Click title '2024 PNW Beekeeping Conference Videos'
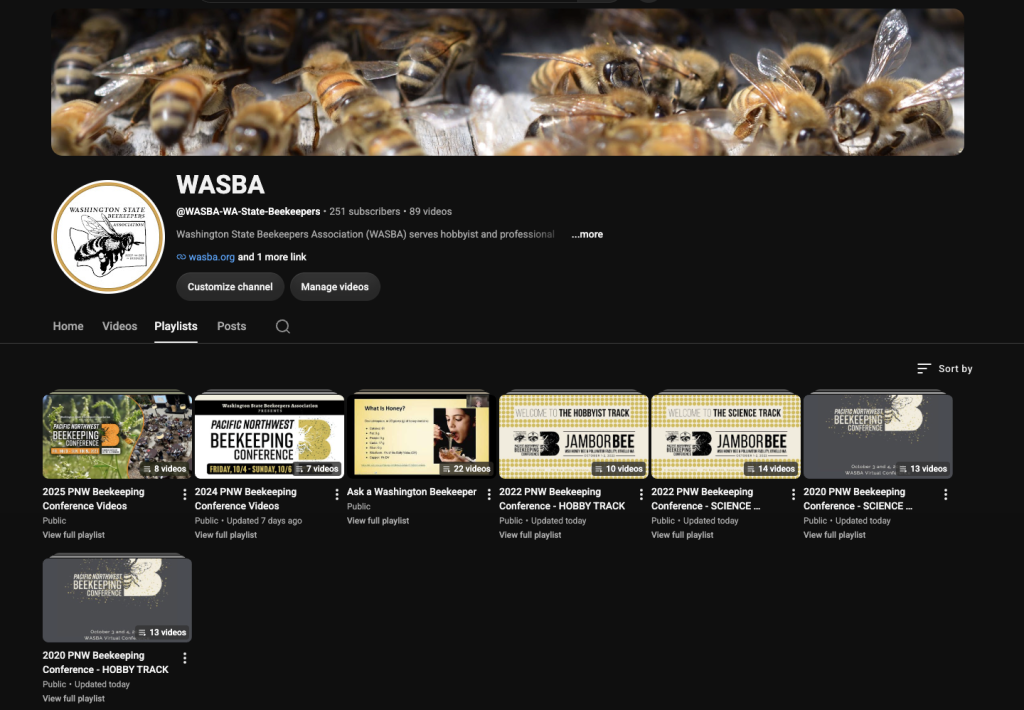This screenshot has height=710, width=1024. click(x=246, y=499)
